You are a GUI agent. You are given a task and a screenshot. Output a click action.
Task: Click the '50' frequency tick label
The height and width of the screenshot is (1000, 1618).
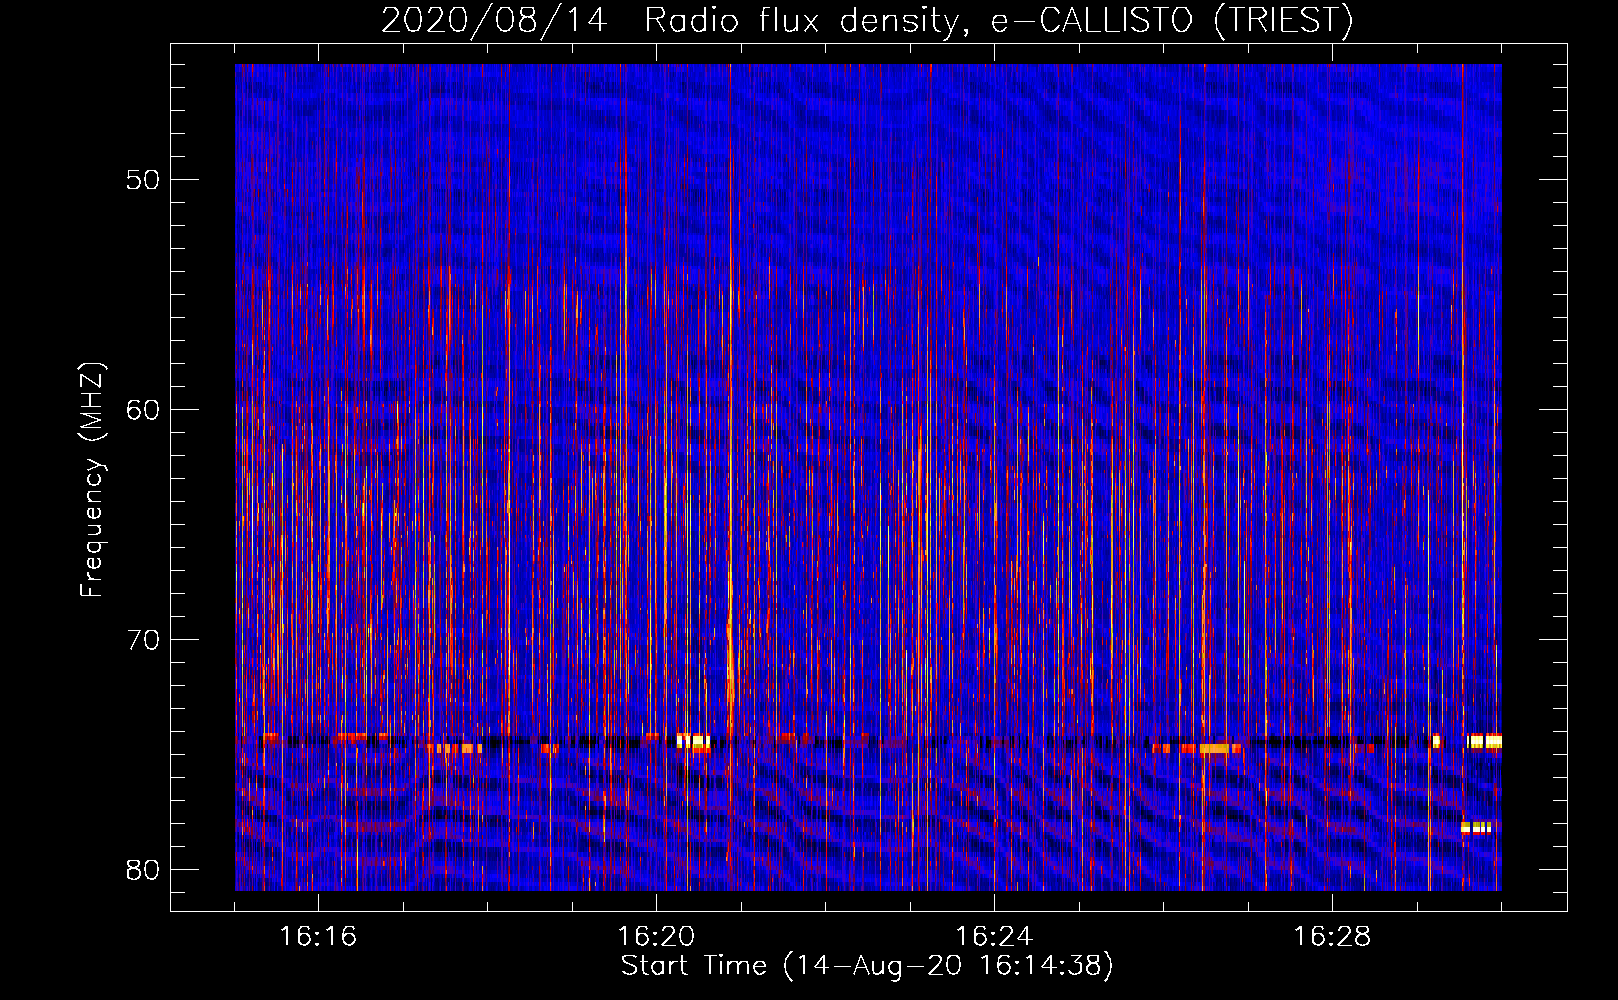pos(144,180)
